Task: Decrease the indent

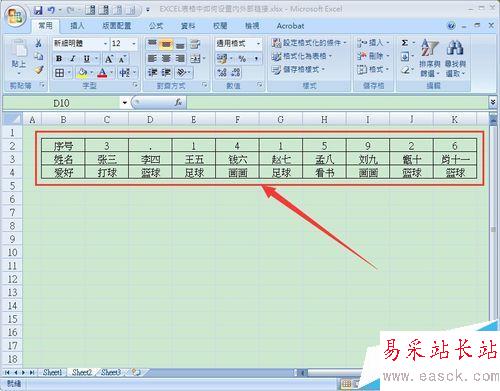Action: tap(152, 72)
